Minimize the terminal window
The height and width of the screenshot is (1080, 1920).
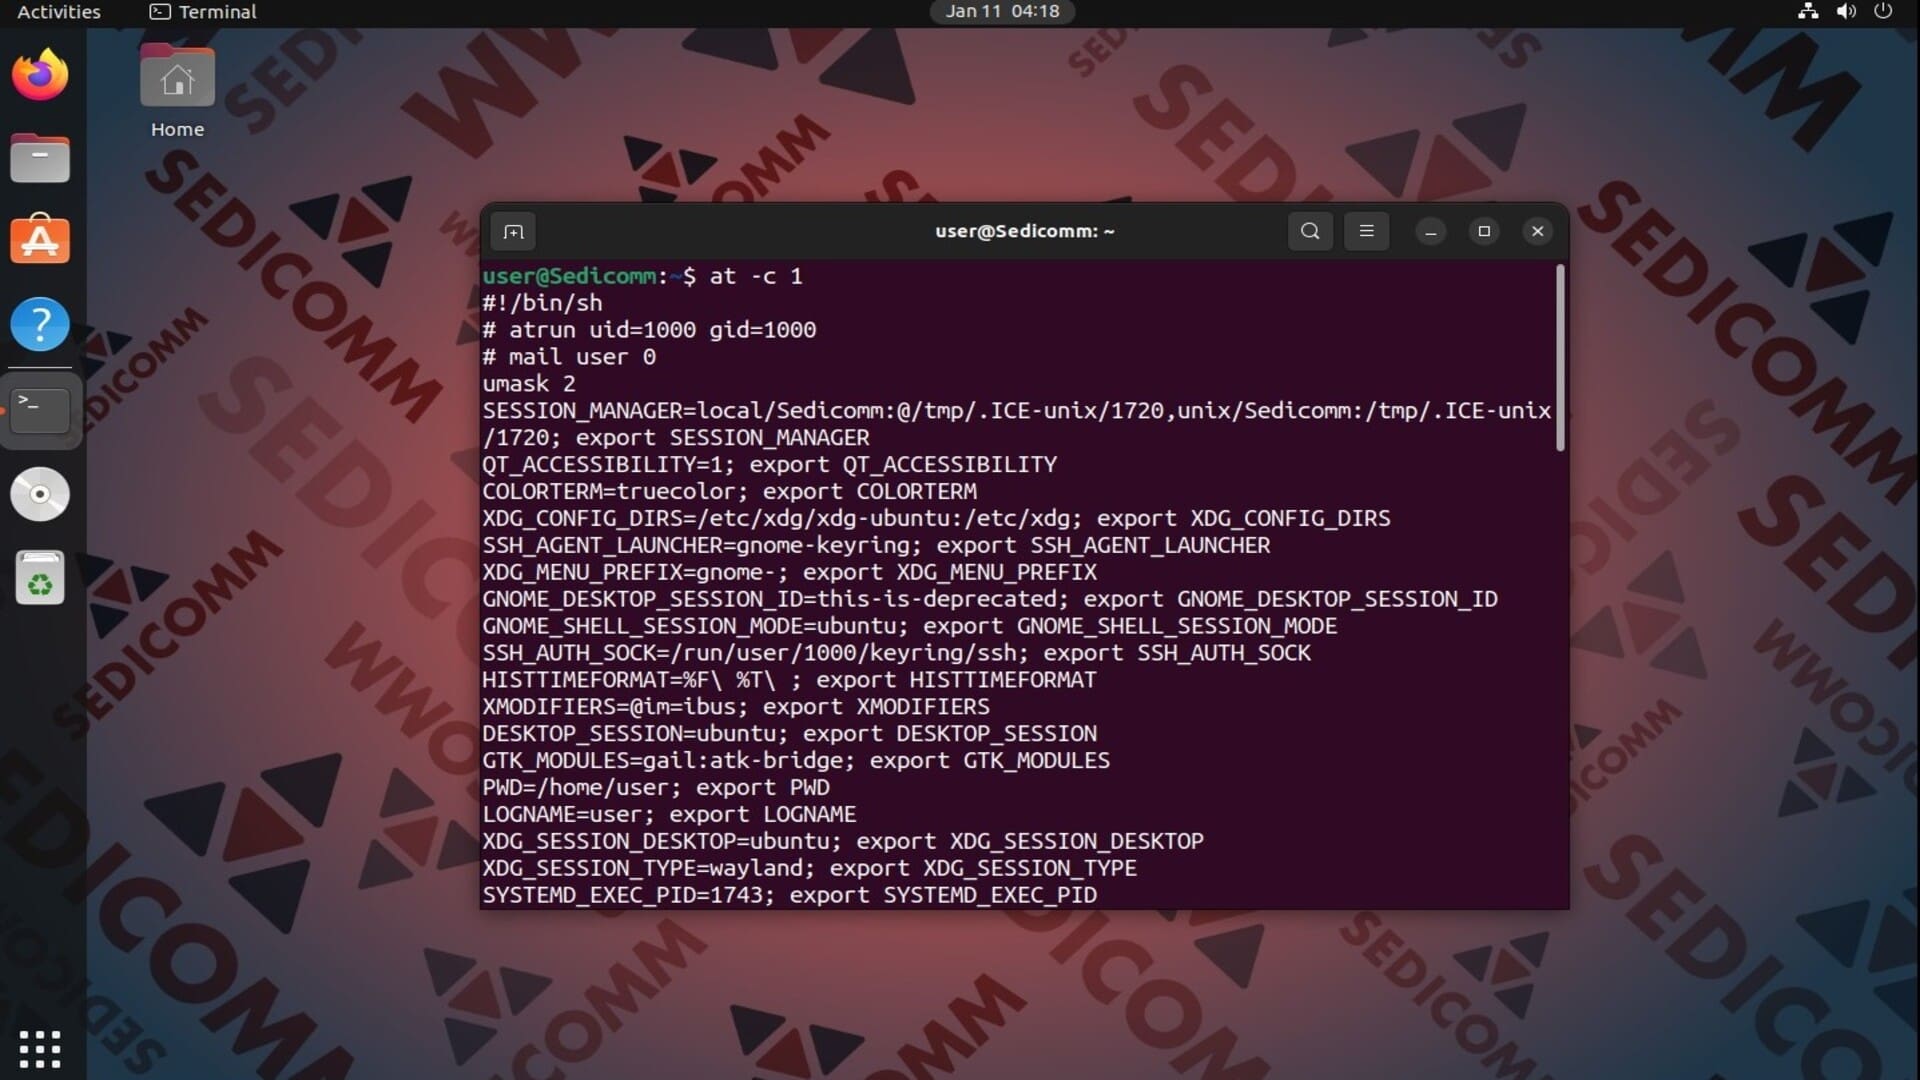click(1430, 231)
